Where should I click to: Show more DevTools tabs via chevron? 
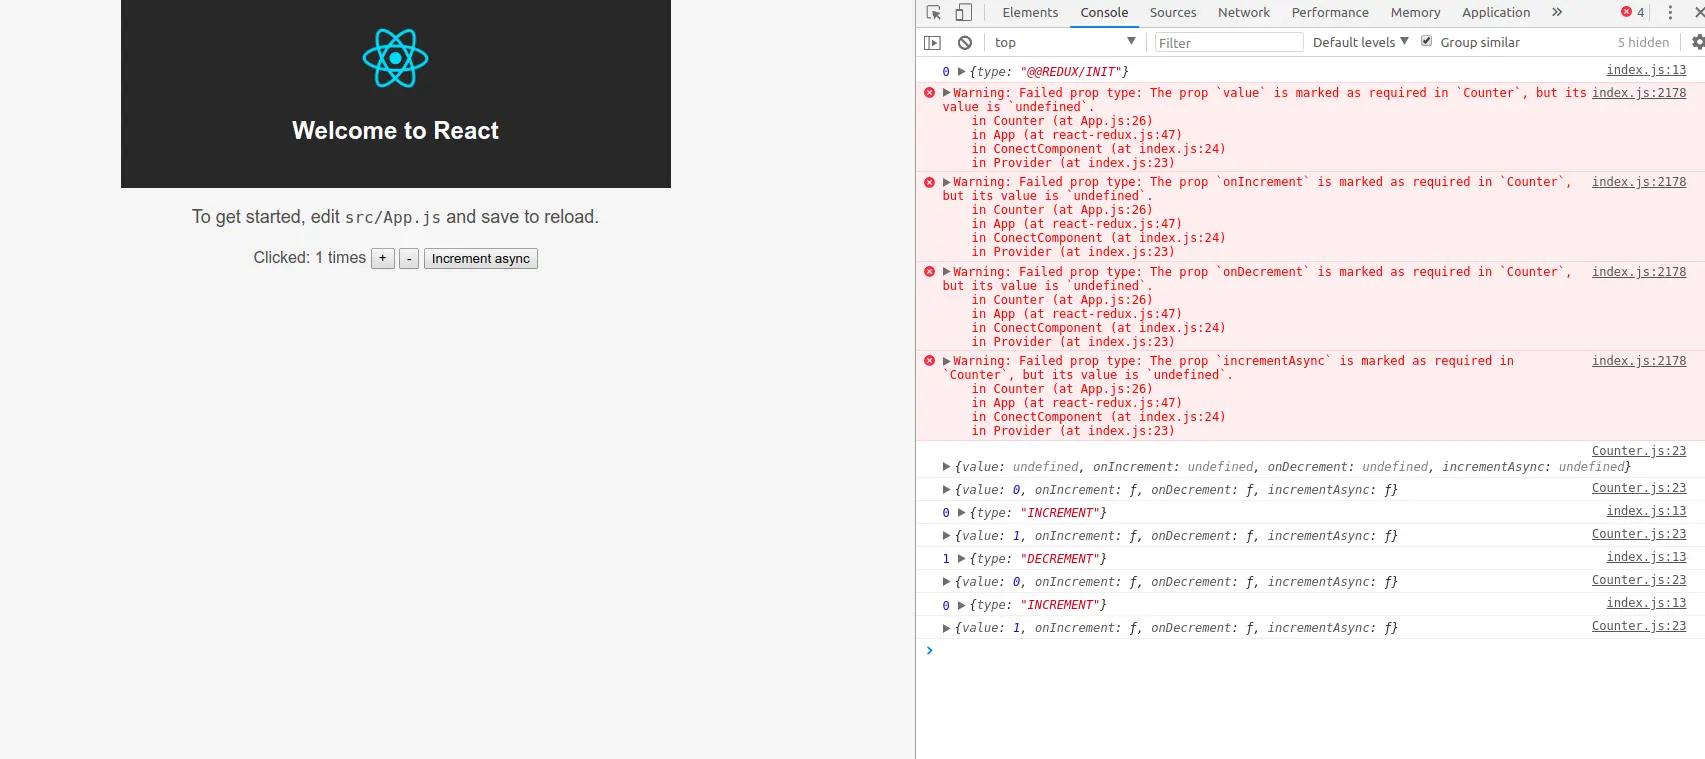1556,13
